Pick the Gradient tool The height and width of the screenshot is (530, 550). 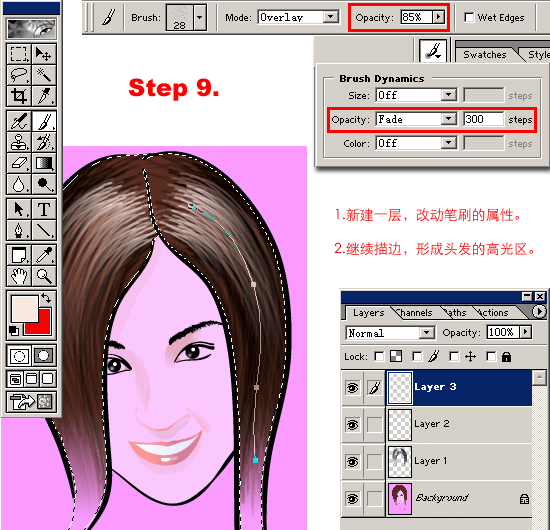tap(44, 163)
